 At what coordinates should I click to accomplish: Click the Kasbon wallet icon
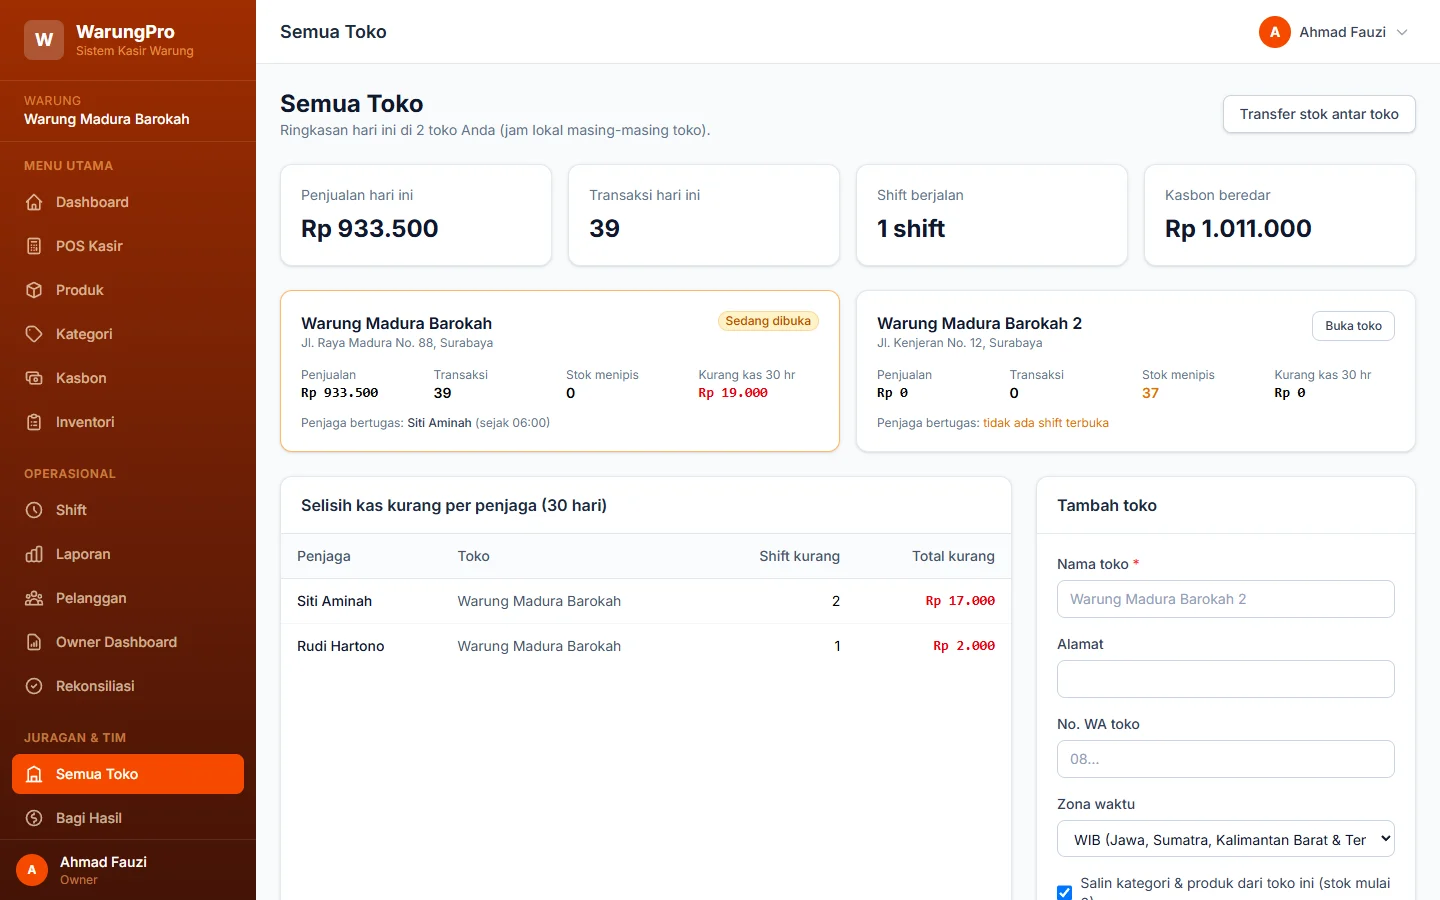[34, 378]
